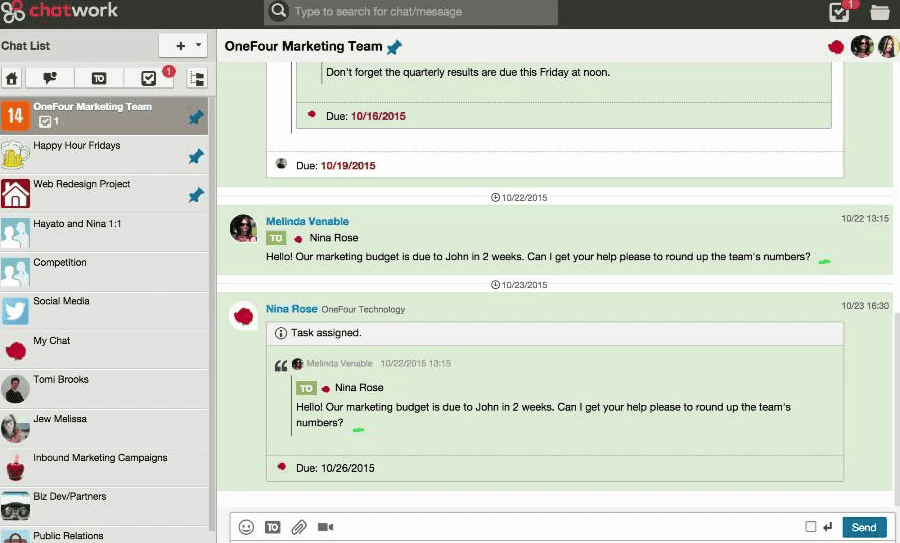Attach a file with paperclip icon
900x543 pixels.
[x=298, y=527]
